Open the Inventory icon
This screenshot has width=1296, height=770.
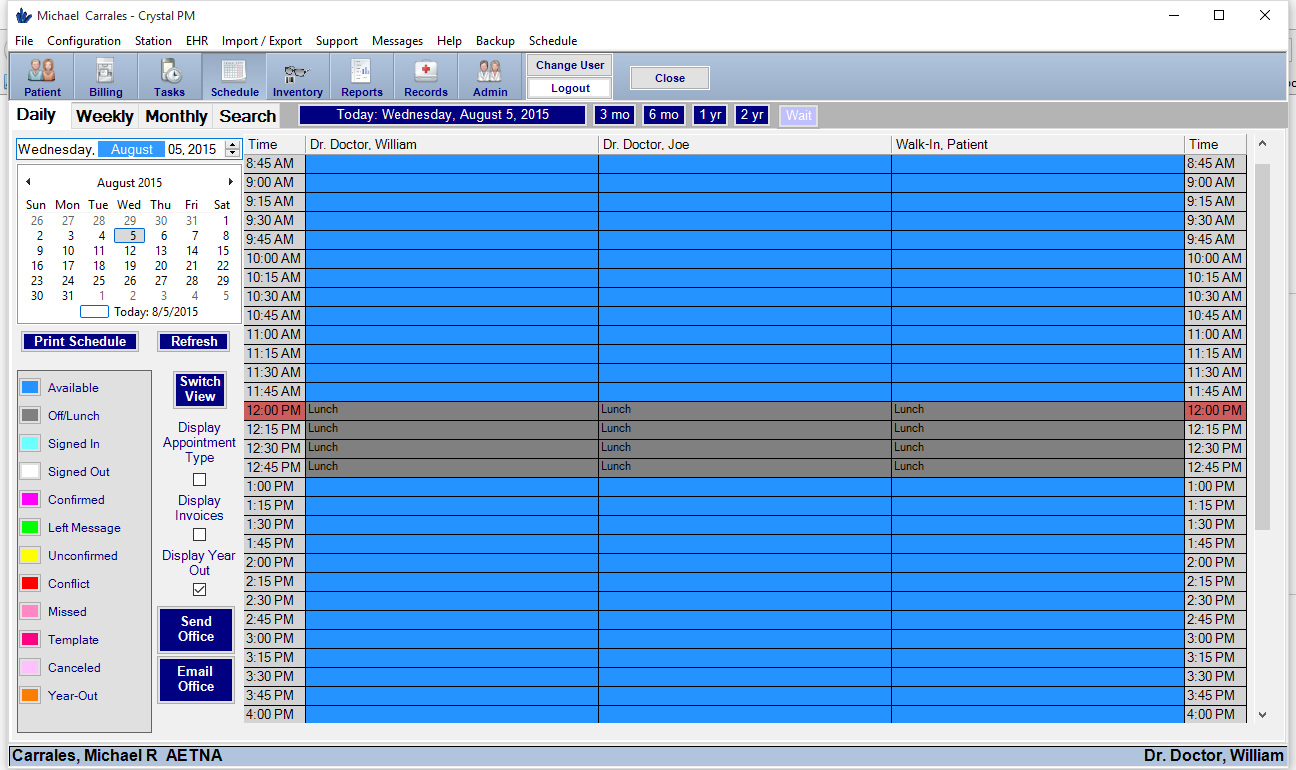click(297, 76)
